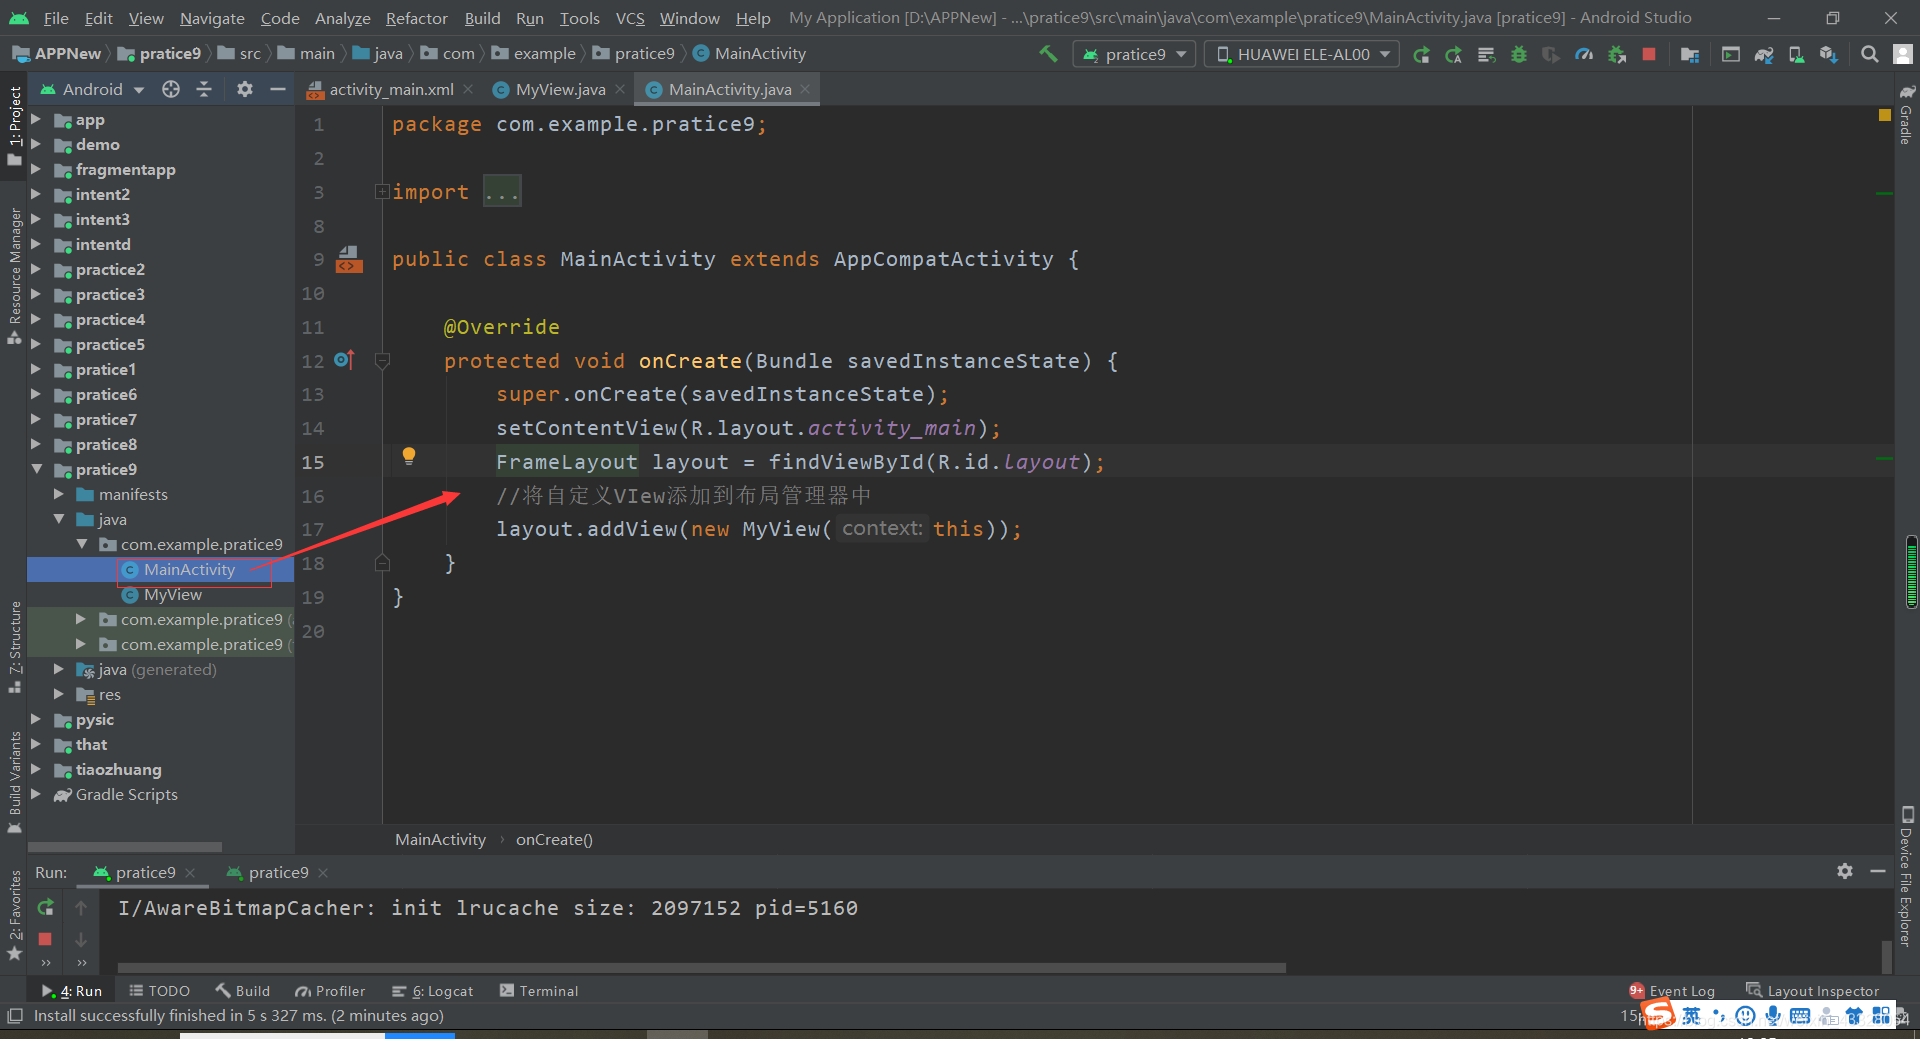Open the pratice9 run configuration dropdown

(1134, 54)
